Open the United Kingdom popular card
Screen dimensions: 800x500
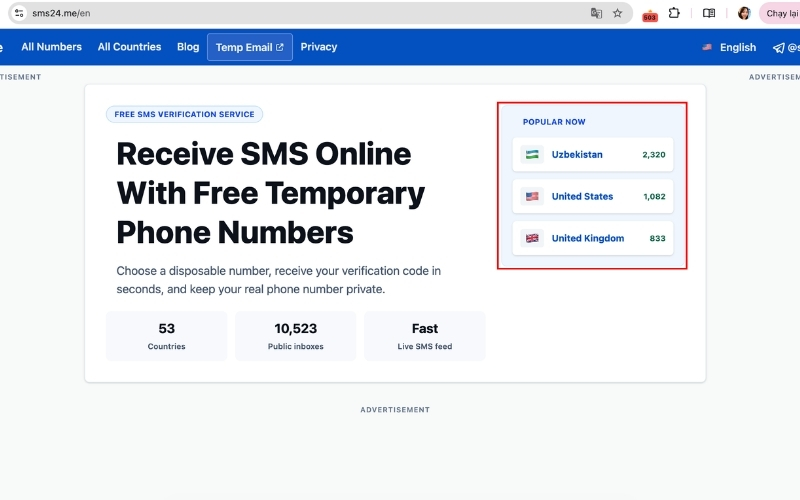coord(593,238)
